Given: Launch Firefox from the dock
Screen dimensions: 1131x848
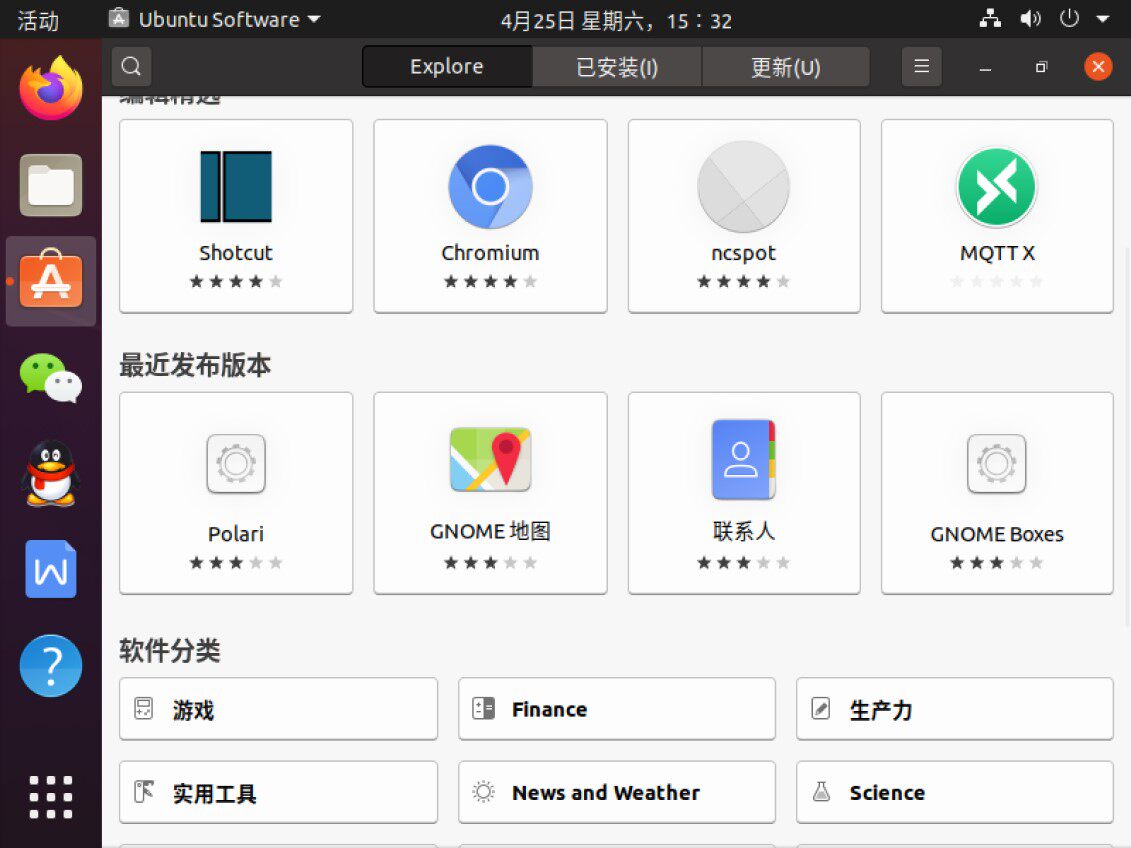Looking at the screenshot, I should click(x=50, y=89).
